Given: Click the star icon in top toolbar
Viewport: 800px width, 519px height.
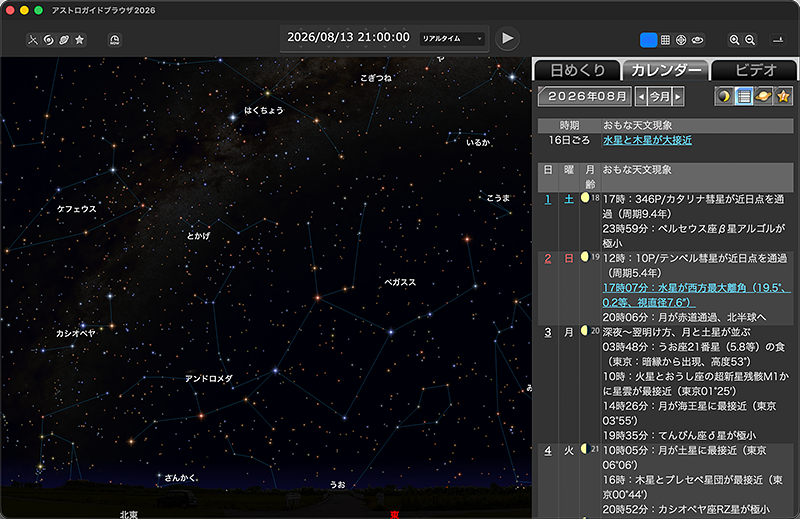Looking at the screenshot, I should [80, 40].
